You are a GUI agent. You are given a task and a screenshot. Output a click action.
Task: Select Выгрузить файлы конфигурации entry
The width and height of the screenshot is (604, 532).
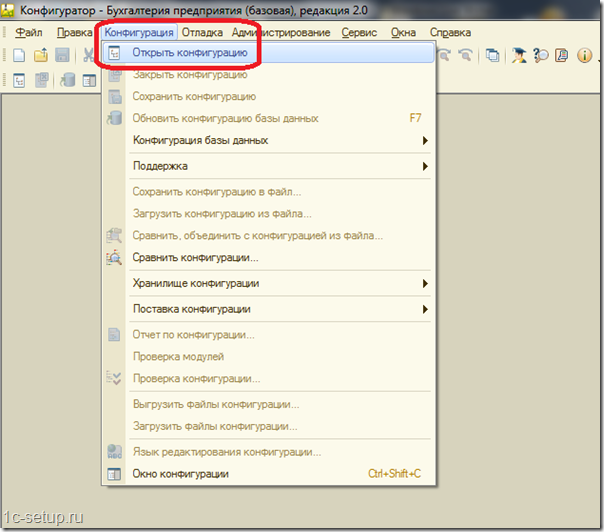(268, 404)
